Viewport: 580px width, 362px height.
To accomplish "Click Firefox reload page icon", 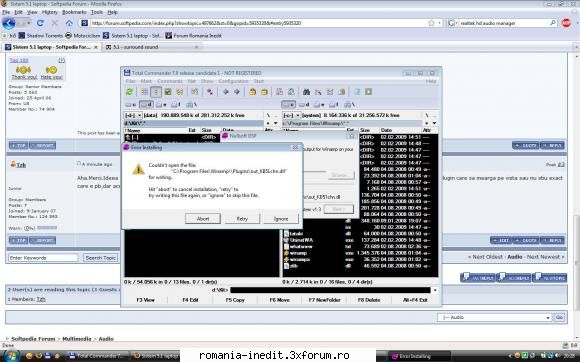I will click(40, 23).
